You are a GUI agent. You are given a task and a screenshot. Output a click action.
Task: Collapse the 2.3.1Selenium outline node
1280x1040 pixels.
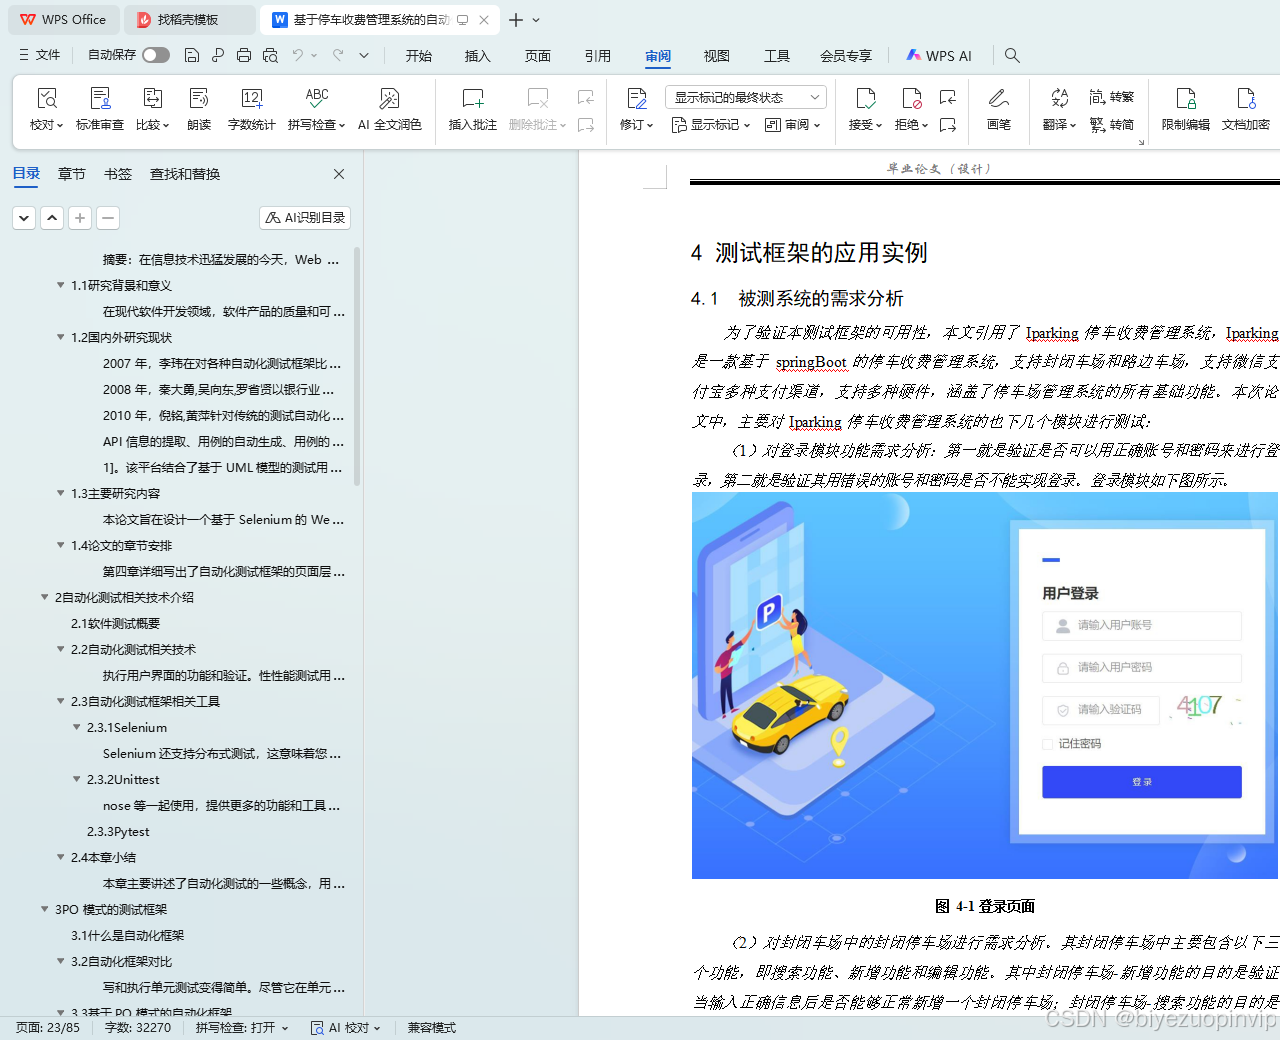pos(77,727)
